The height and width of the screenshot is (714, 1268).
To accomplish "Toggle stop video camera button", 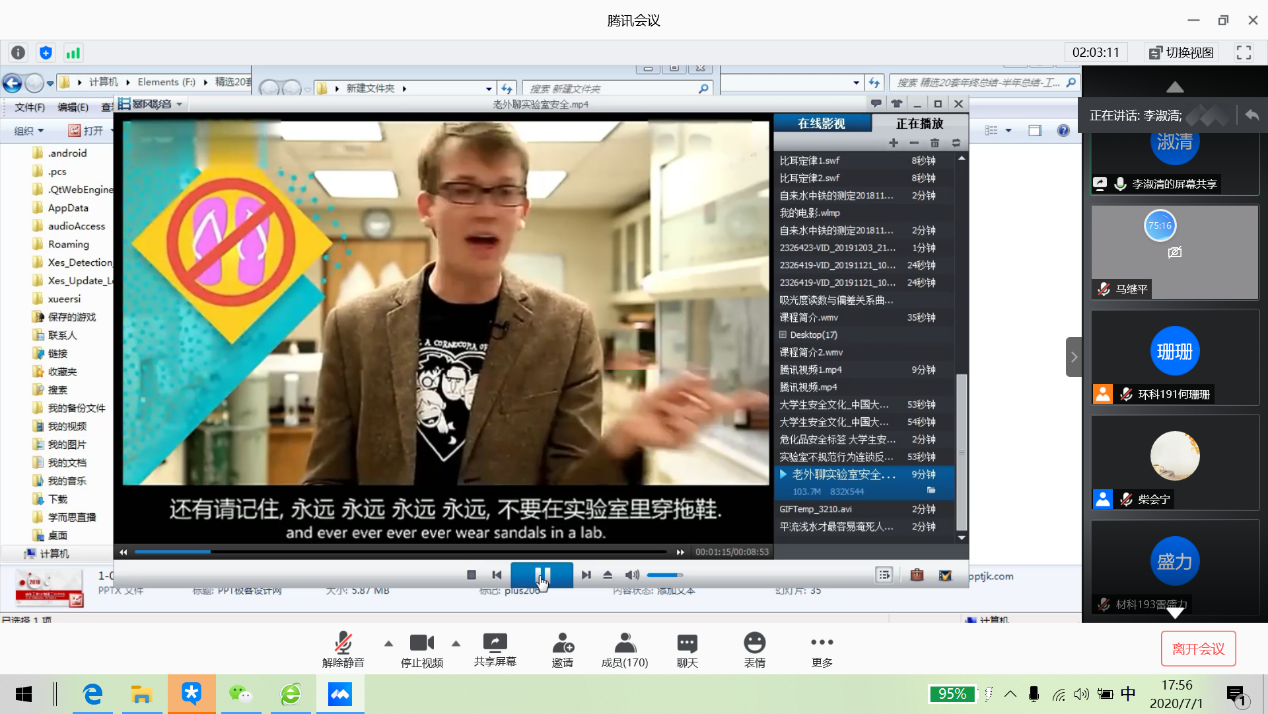I will [422, 643].
